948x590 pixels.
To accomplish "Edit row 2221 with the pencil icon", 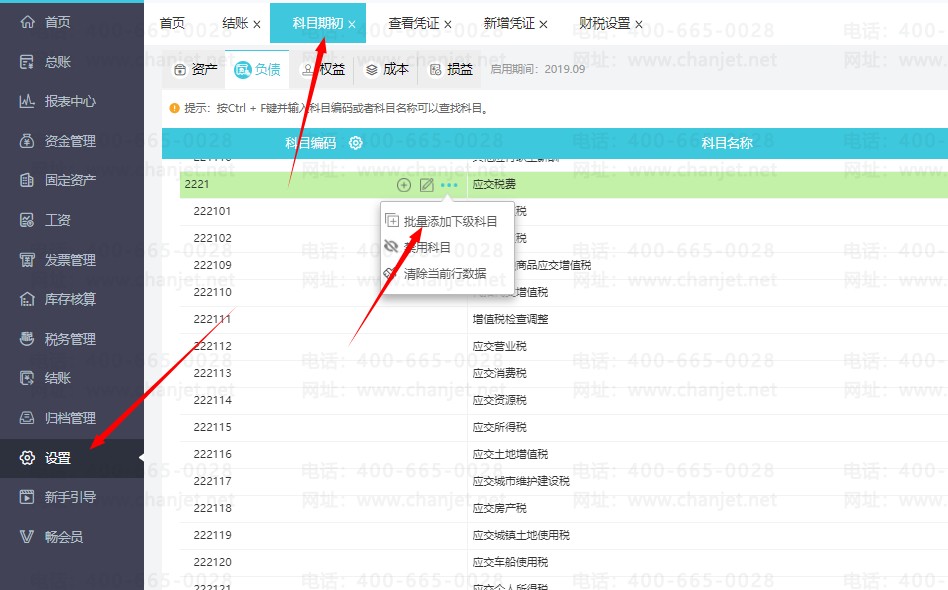I will click(x=426, y=185).
